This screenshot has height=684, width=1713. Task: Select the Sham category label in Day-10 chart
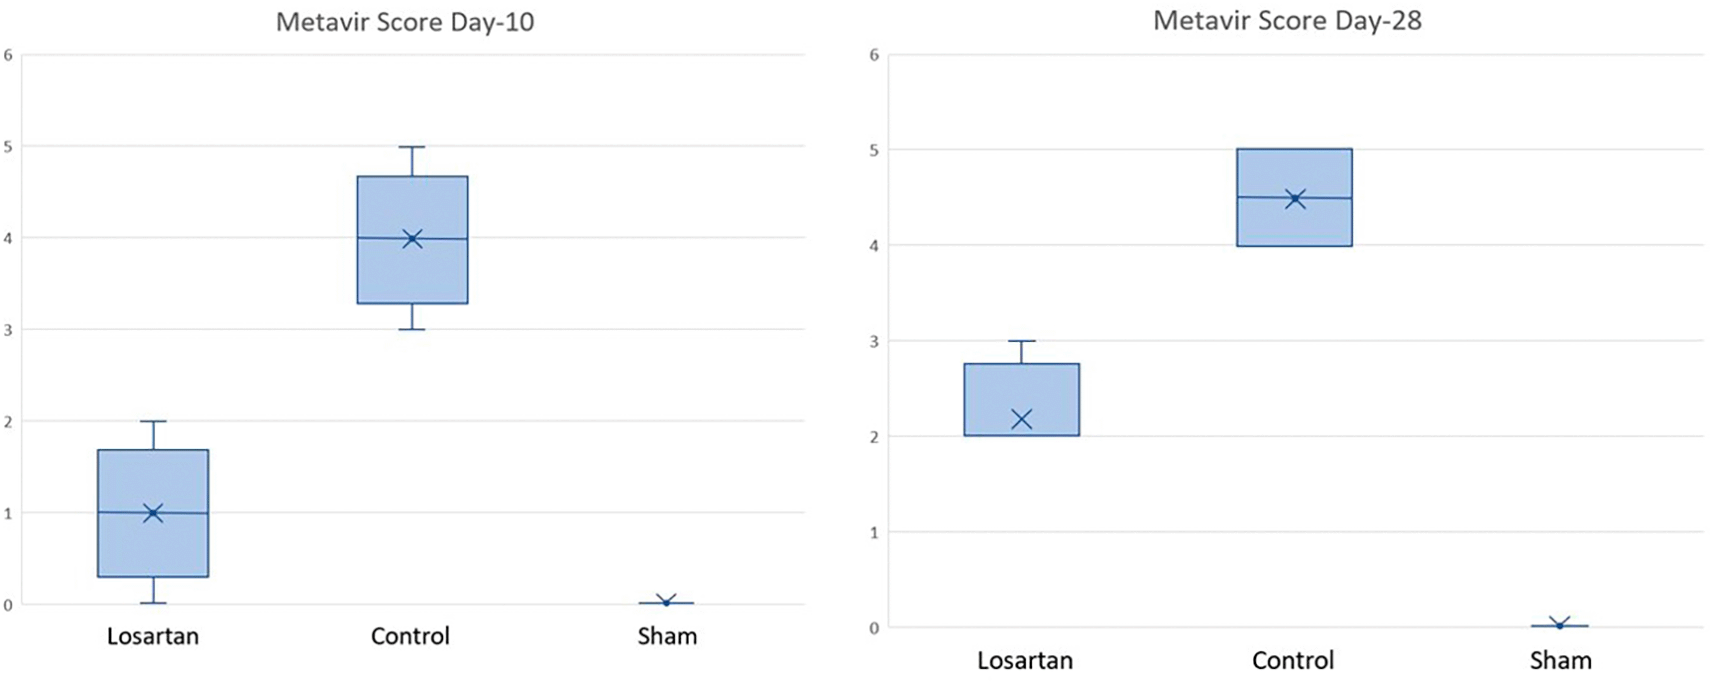click(x=667, y=636)
